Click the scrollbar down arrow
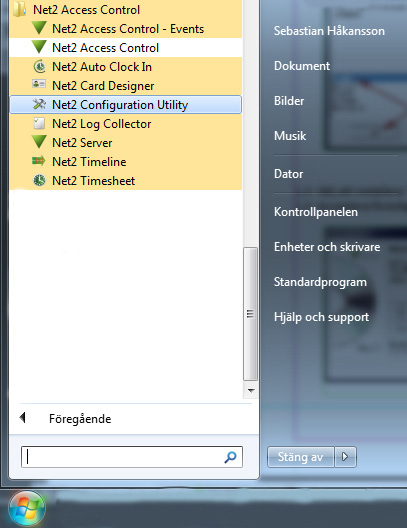The height and width of the screenshot is (528, 407). 251,390
